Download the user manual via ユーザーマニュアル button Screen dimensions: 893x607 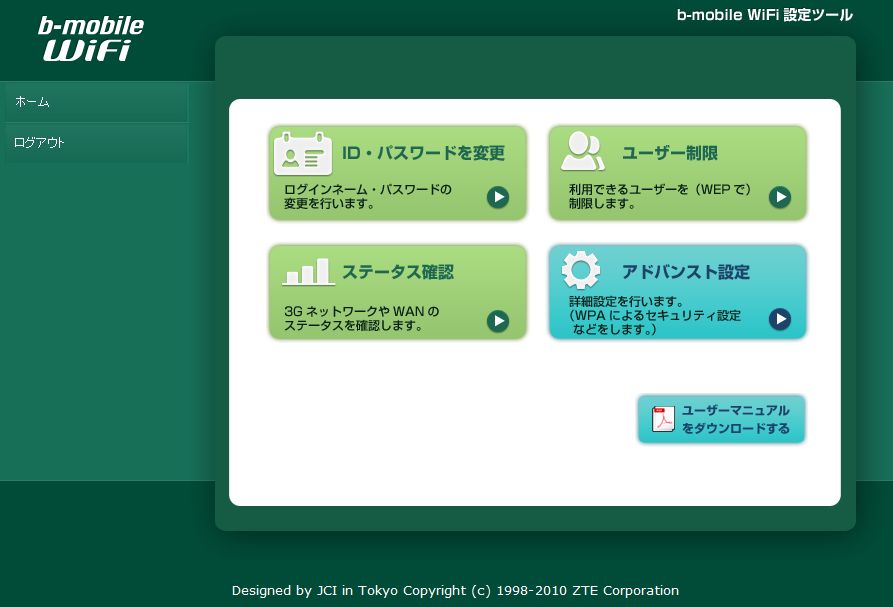[721, 419]
